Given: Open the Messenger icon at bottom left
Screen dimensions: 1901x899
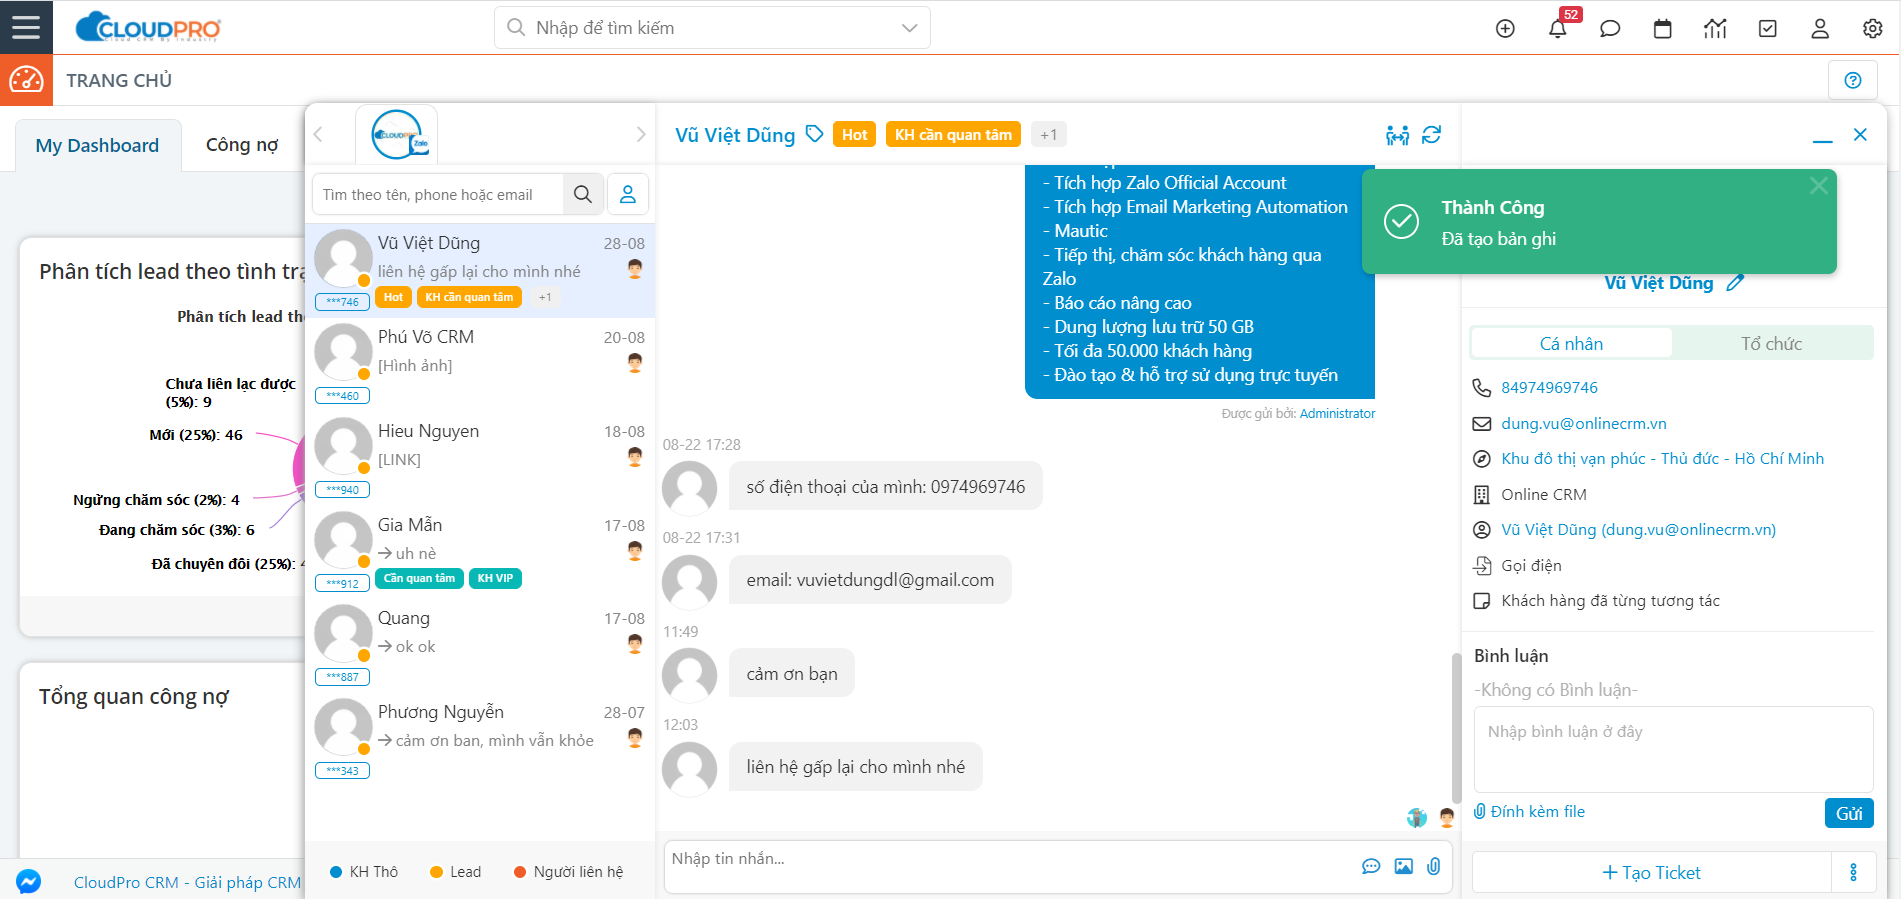Looking at the screenshot, I should pos(28,882).
